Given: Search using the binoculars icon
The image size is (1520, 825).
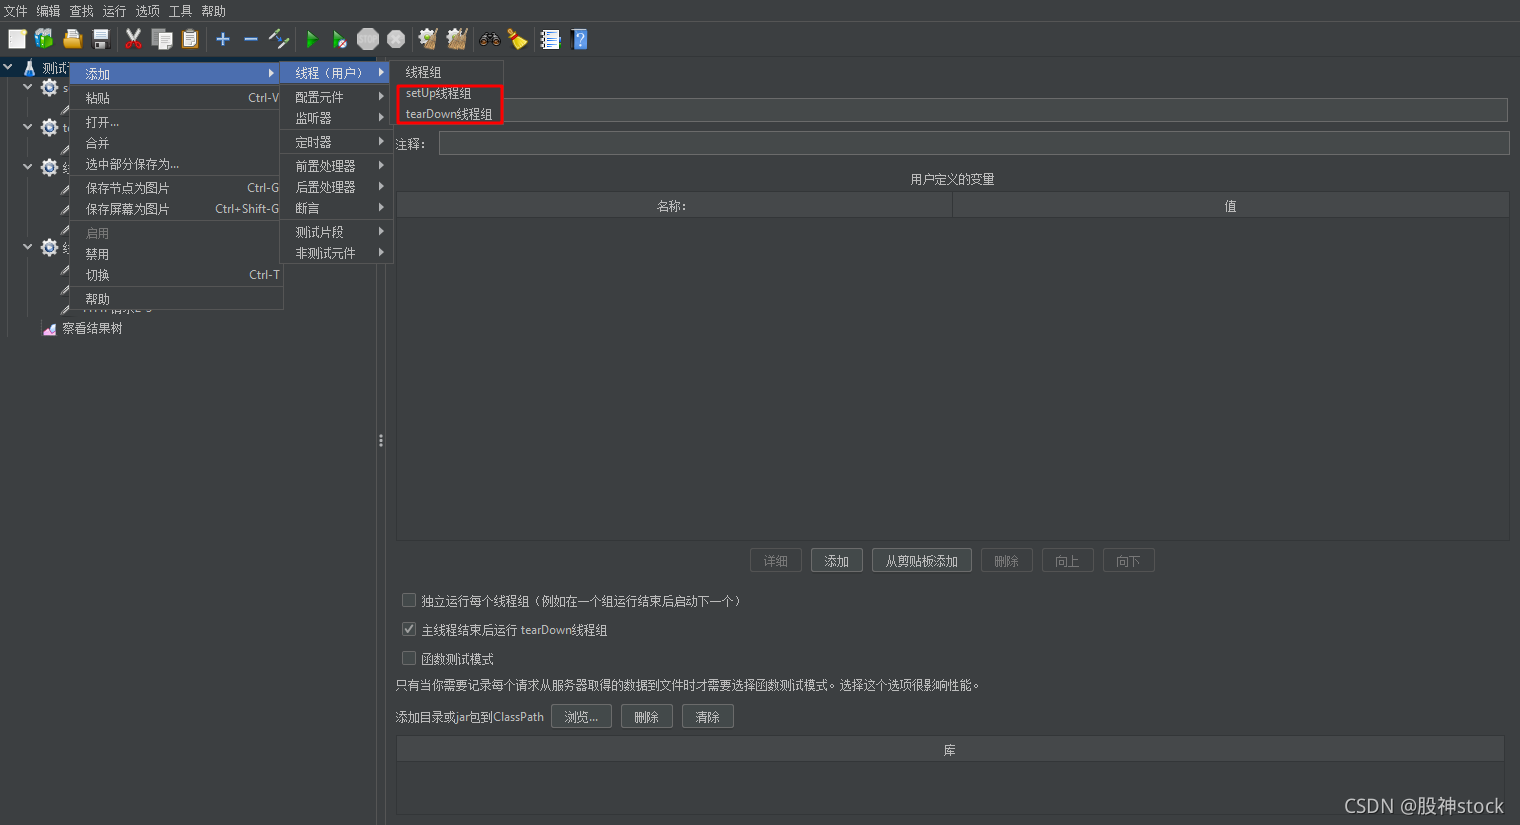Looking at the screenshot, I should click(x=489, y=39).
